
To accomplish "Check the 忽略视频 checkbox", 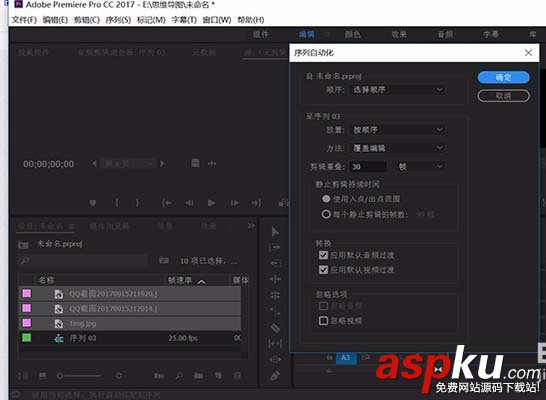I will coord(323,321).
